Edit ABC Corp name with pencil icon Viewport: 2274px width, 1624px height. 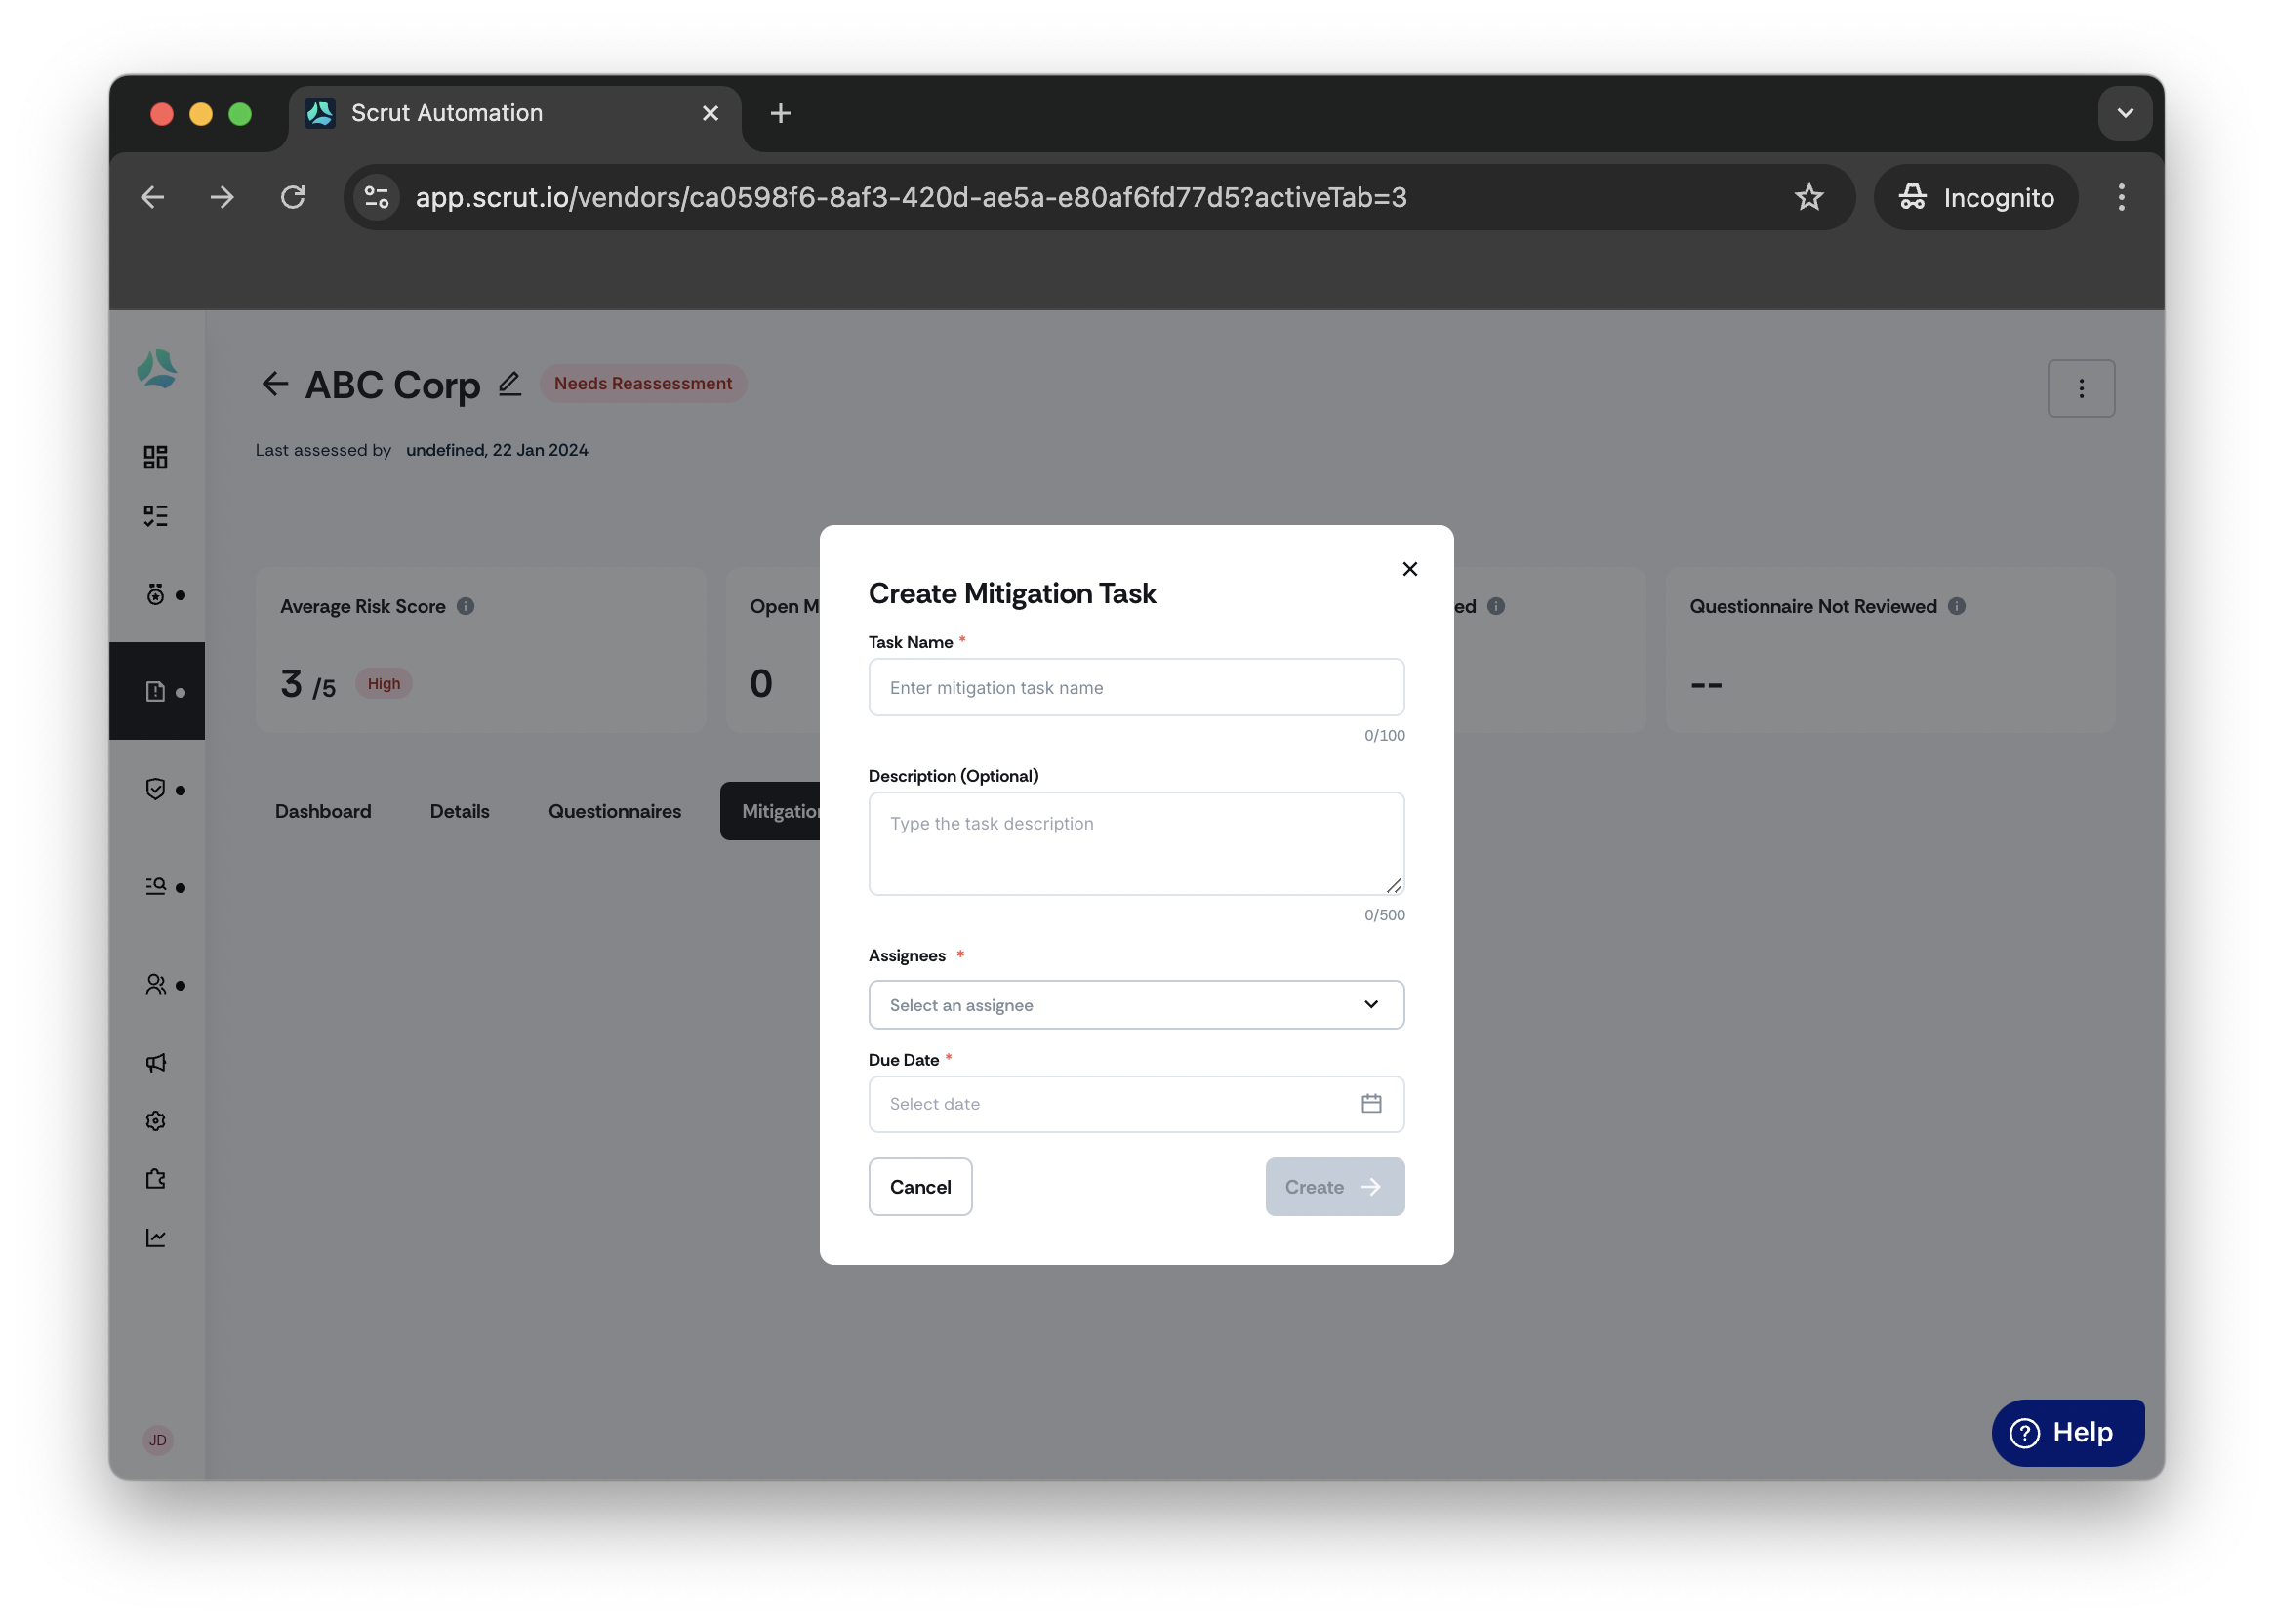509,384
